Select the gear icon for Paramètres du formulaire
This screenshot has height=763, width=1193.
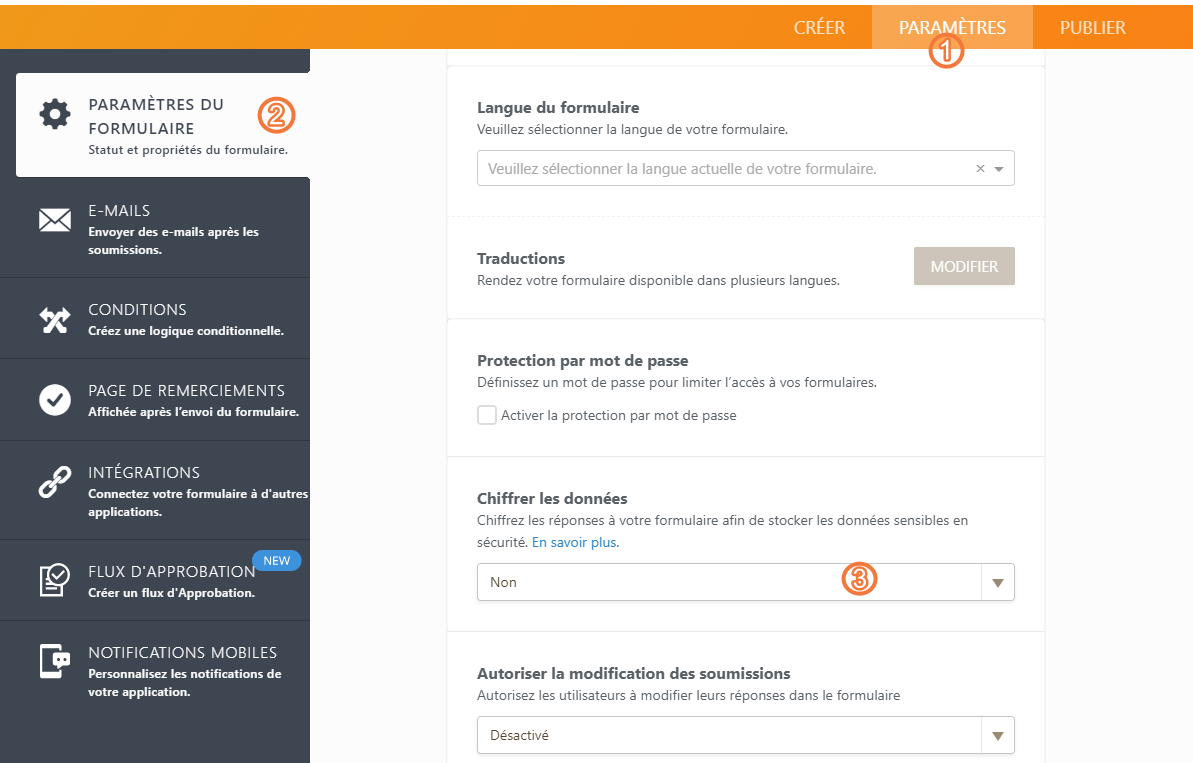[x=55, y=113]
